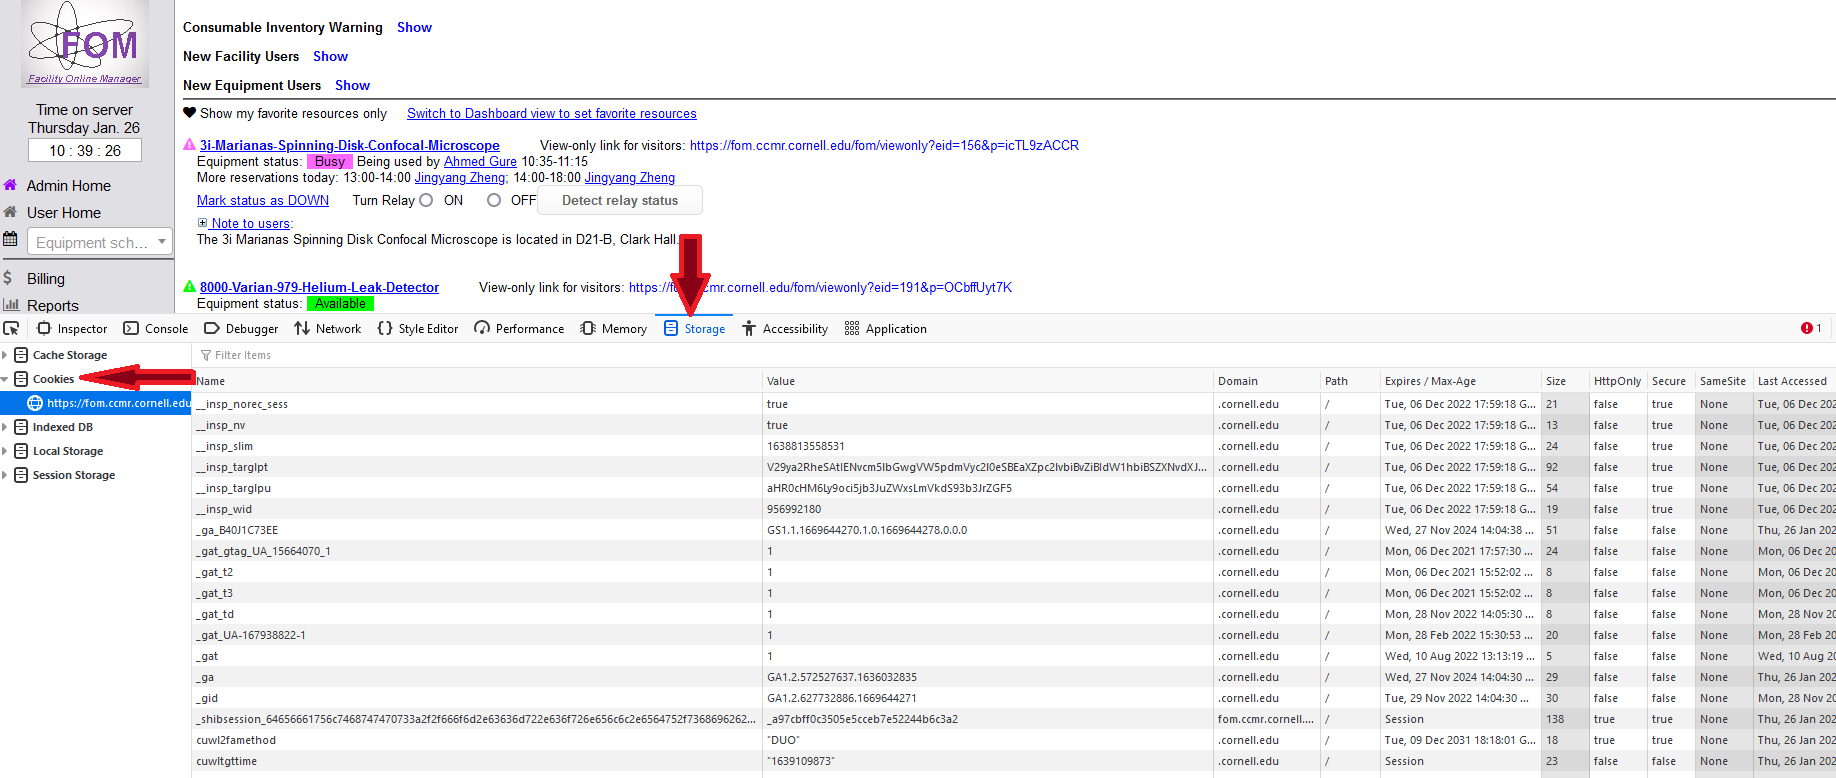Click the Billing dollar sign icon
The width and height of the screenshot is (1836, 778).
[8, 278]
